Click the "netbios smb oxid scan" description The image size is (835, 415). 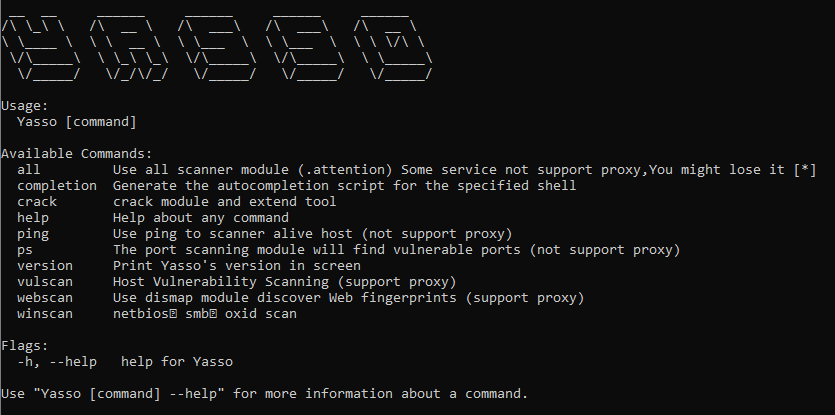[x=204, y=314]
